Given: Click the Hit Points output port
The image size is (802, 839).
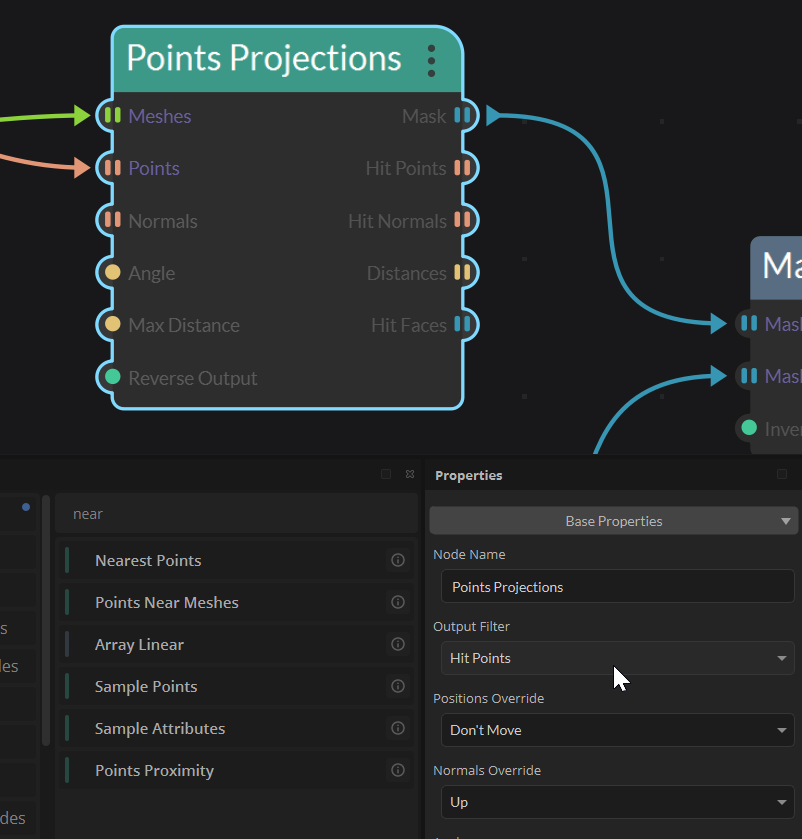Looking at the screenshot, I should point(462,167).
